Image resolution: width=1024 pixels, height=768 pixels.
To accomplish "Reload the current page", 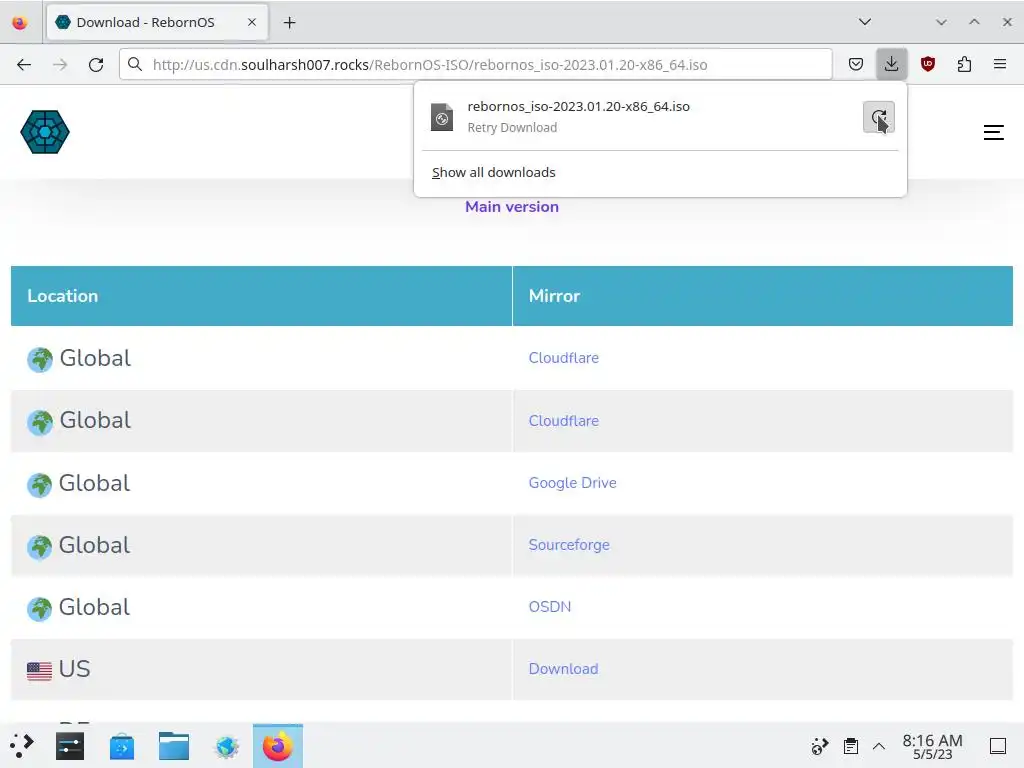I will coord(96,64).
